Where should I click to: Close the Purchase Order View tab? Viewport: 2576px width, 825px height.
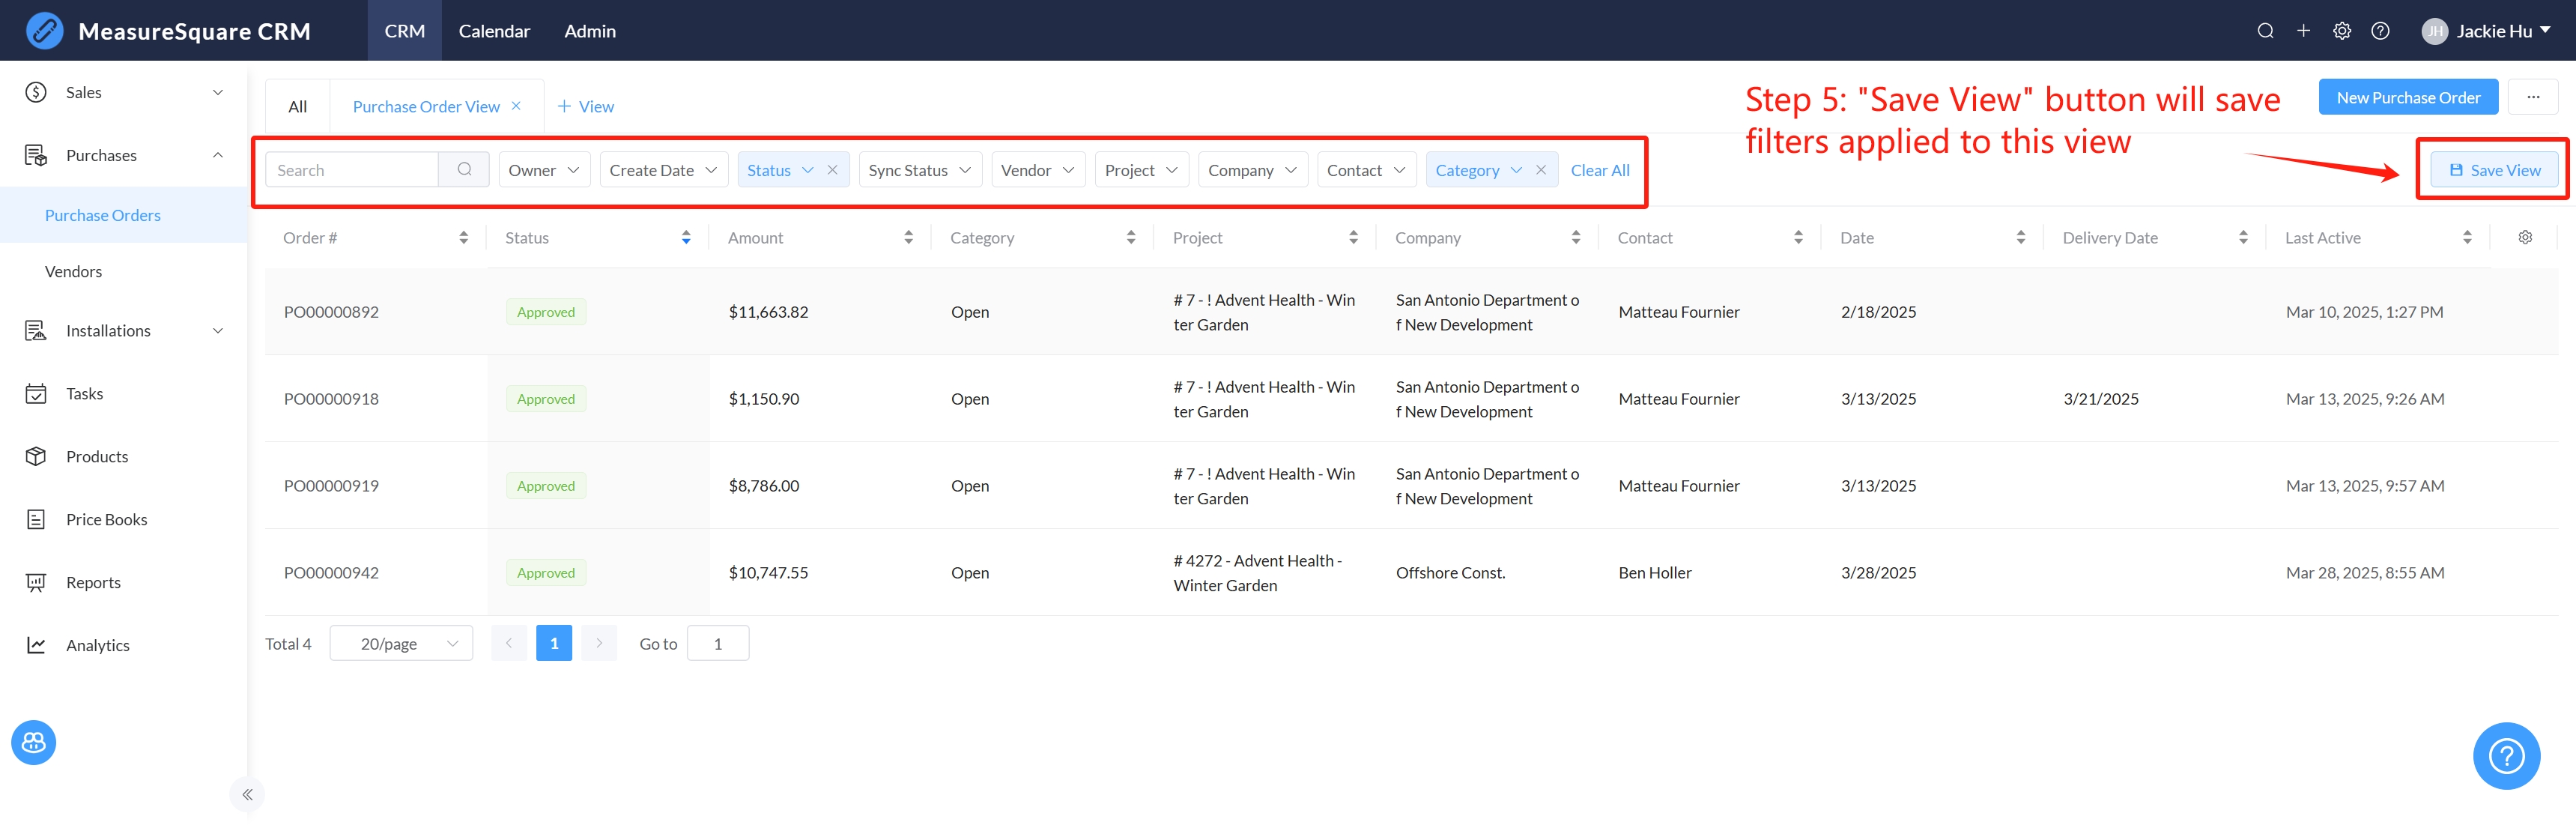click(x=516, y=106)
